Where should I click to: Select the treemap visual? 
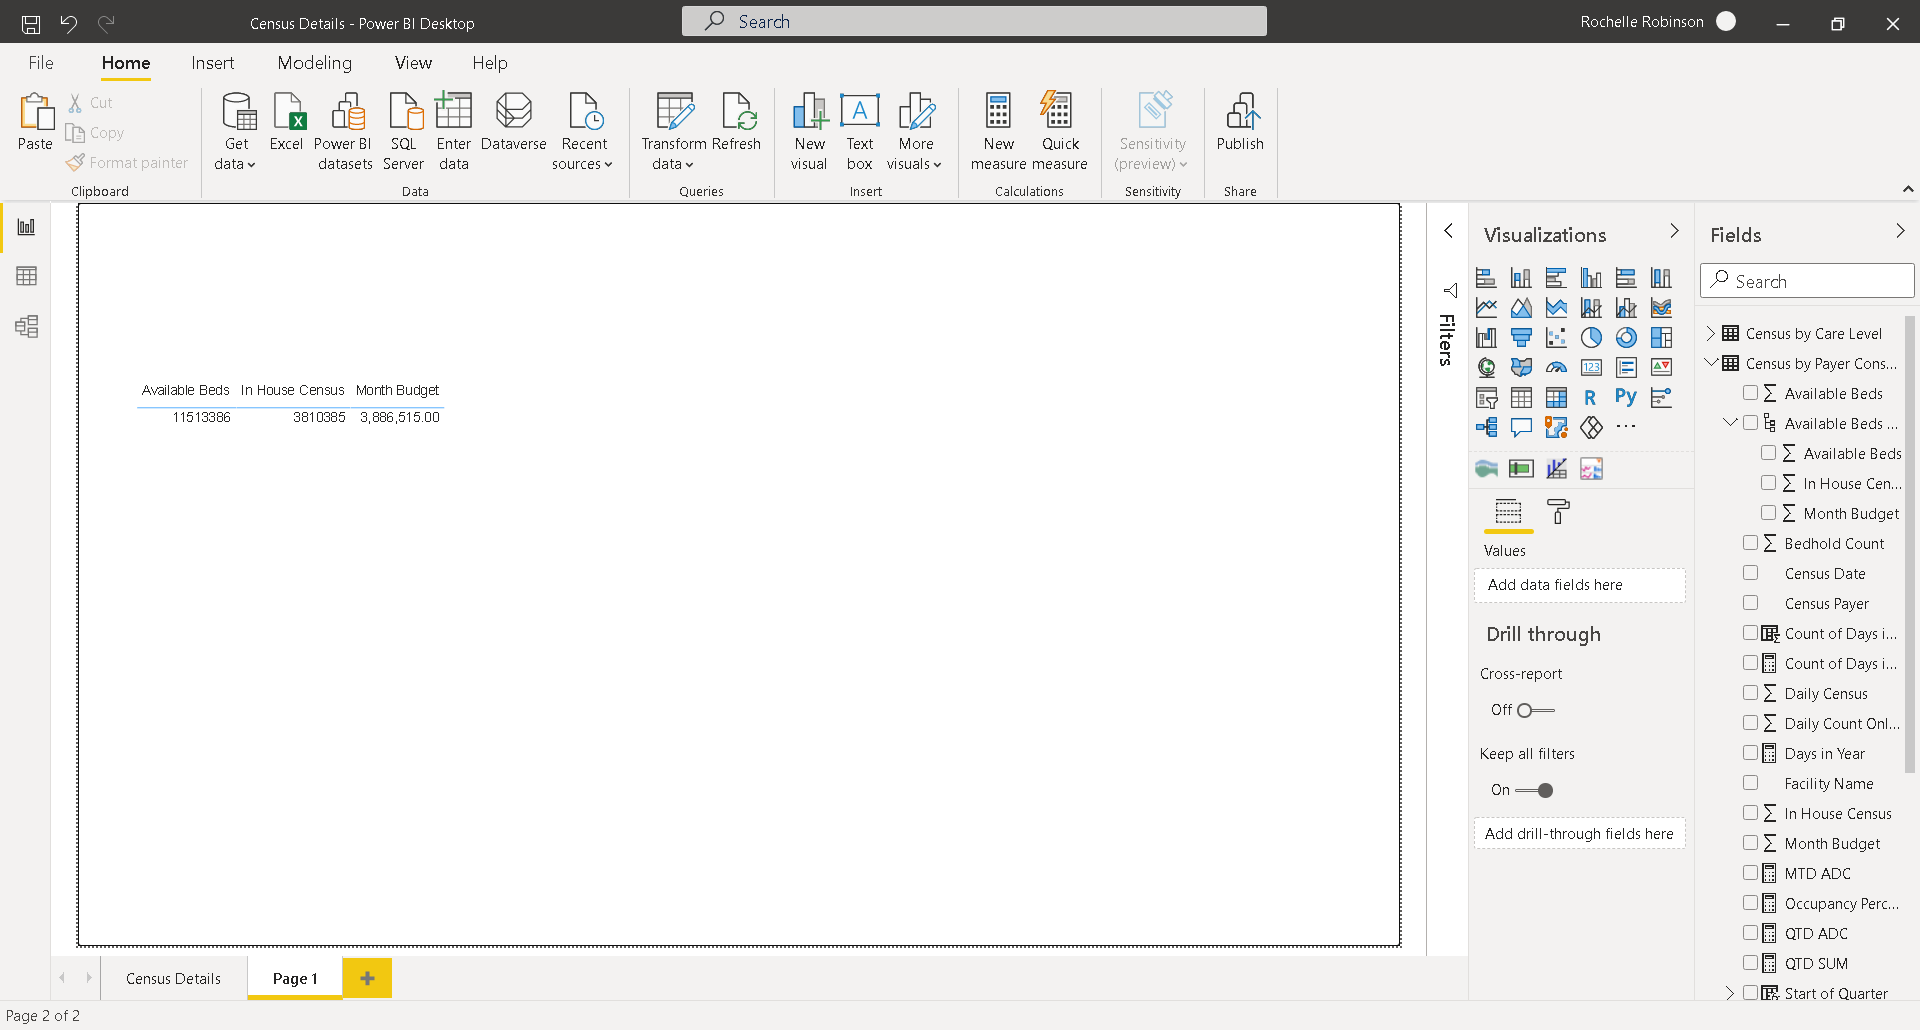click(1661, 338)
